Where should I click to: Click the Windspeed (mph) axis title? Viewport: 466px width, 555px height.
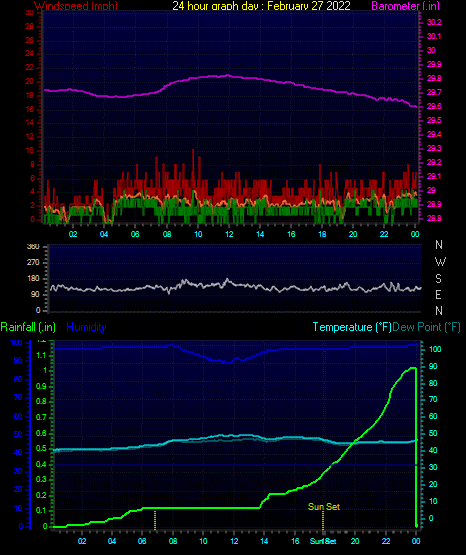[x=76, y=6]
